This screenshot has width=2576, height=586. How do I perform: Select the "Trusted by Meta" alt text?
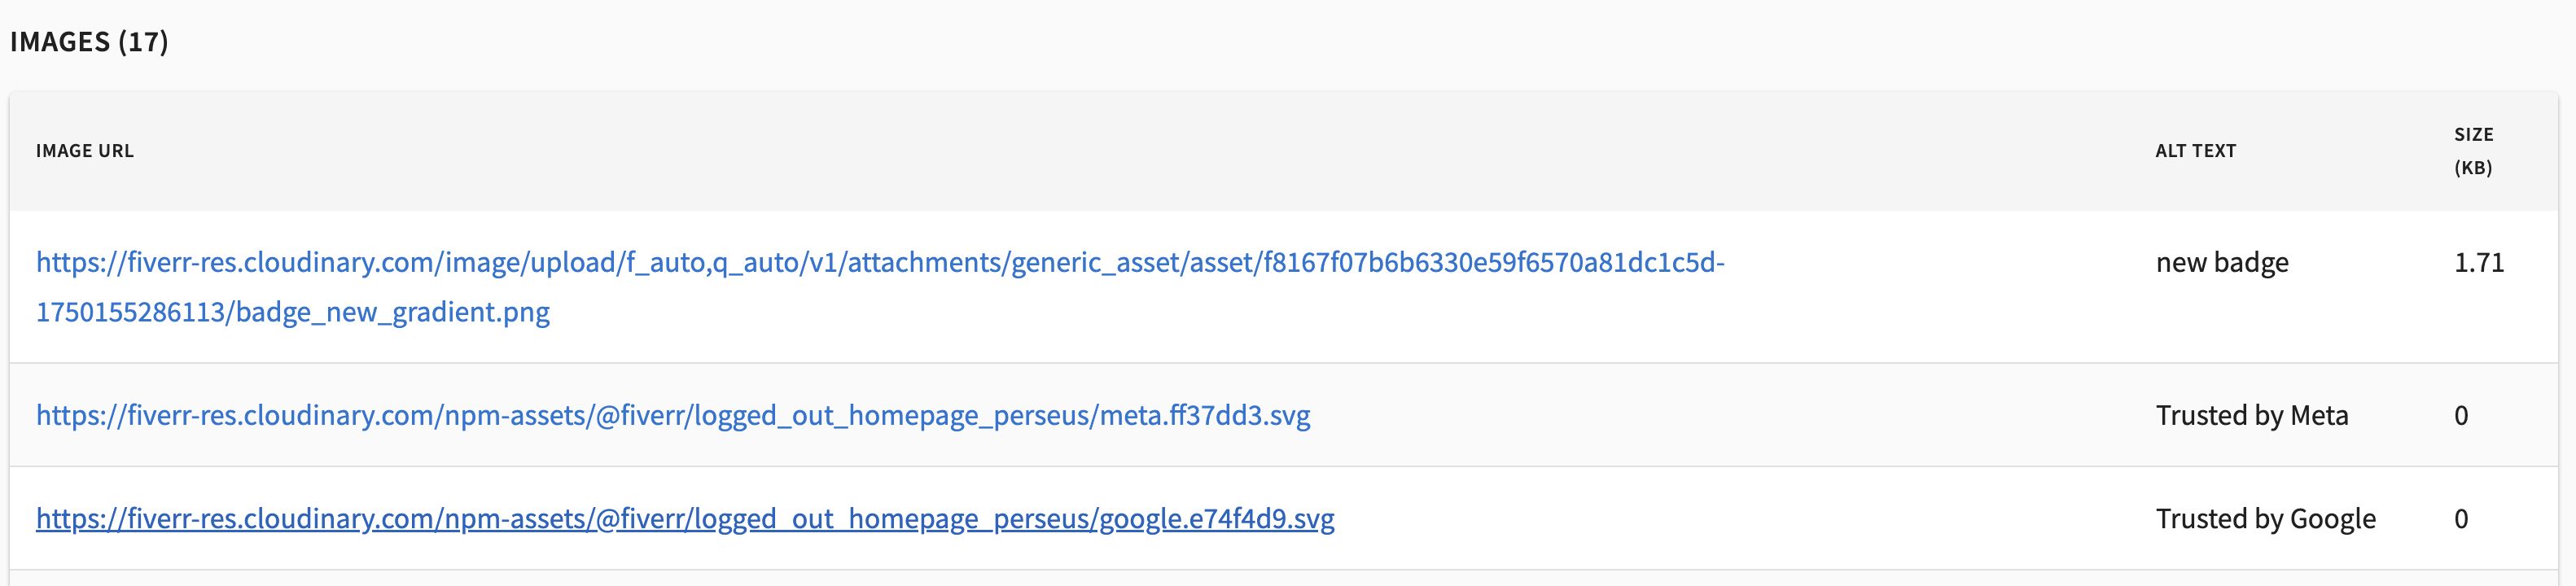(x=2252, y=416)
